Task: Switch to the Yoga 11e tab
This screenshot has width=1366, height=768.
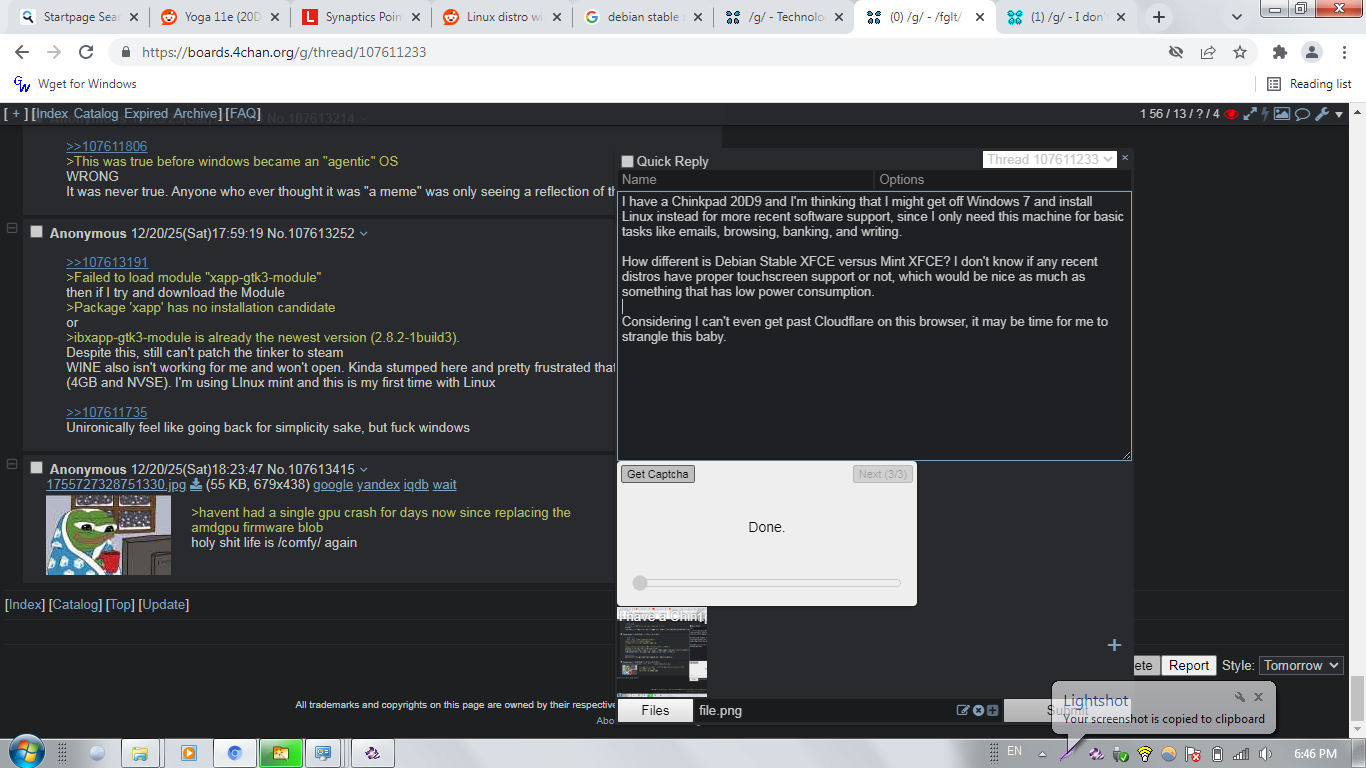Action: [x=221, y=17]
